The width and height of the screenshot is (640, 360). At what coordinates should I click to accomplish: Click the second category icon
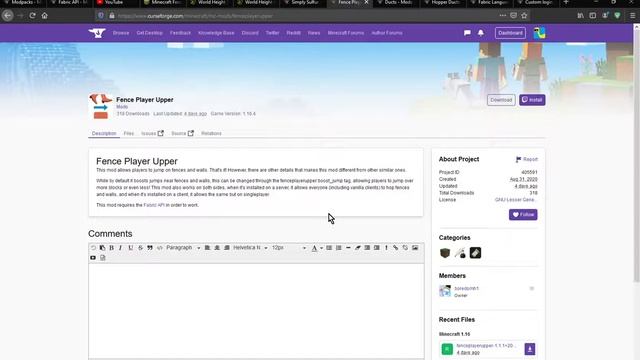[x=460, y=253]
